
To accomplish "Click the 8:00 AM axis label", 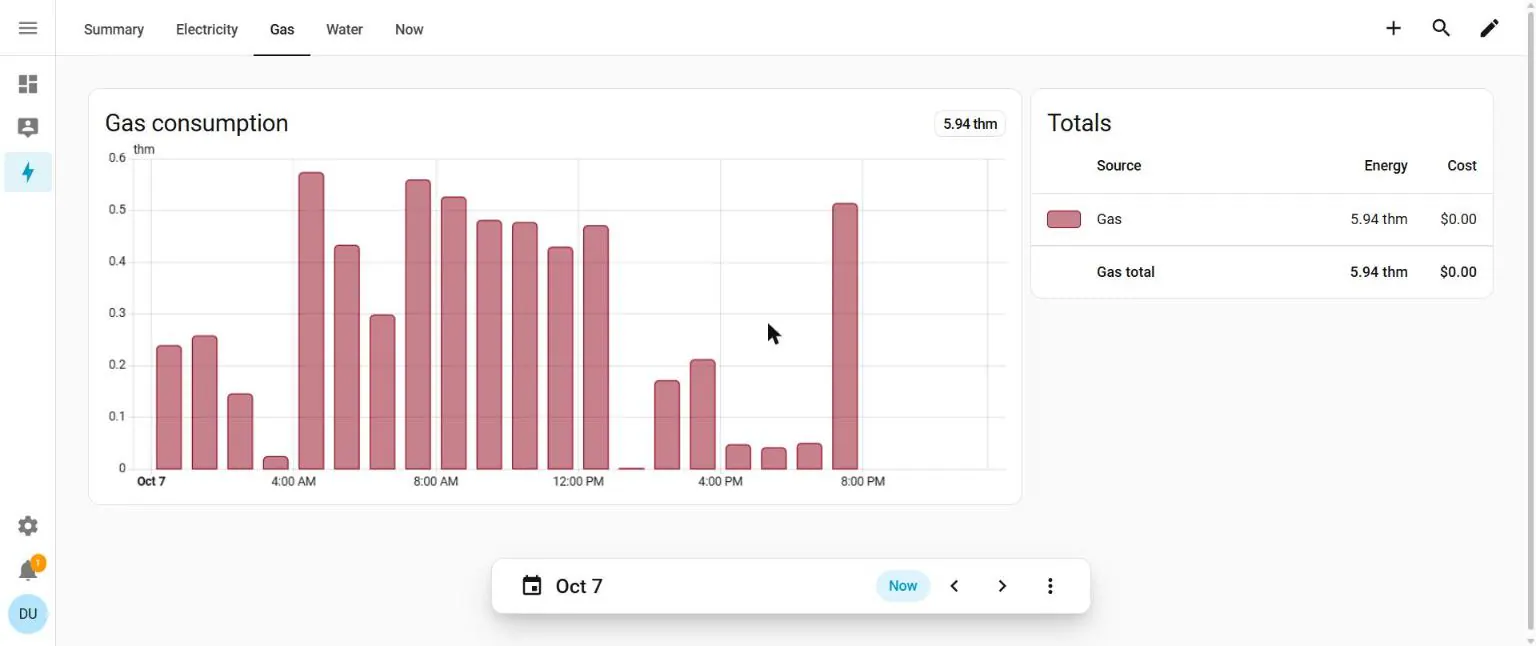I will coord(436,482).
